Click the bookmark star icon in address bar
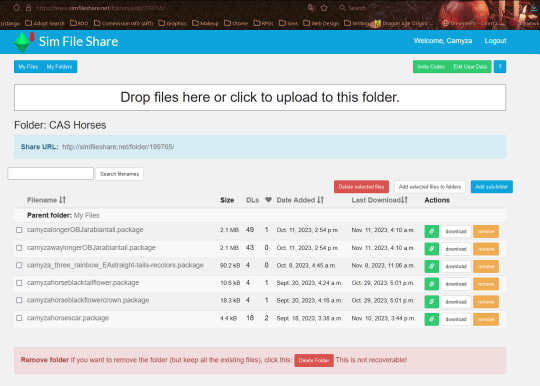This screenshot has width=540, height=386. point(324,8)
